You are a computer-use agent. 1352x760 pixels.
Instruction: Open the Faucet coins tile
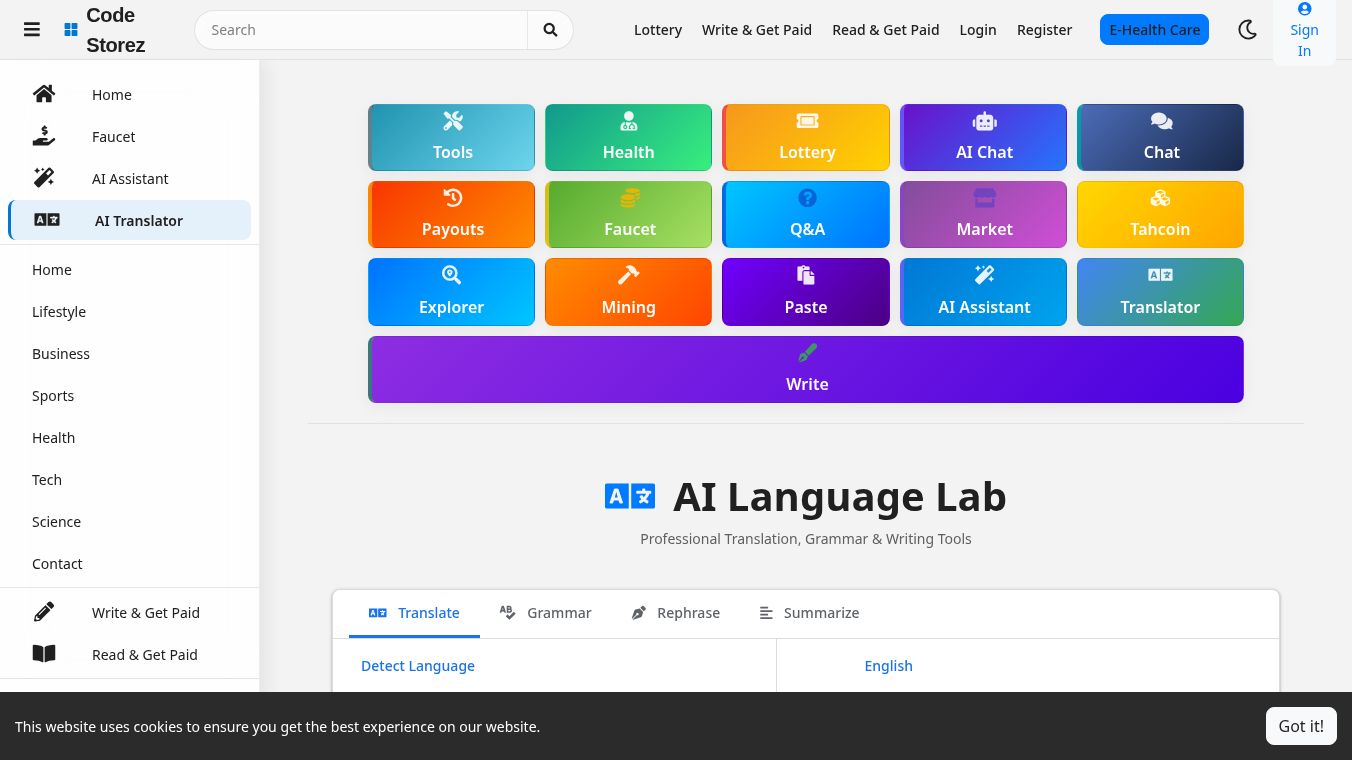pos(628,214)
